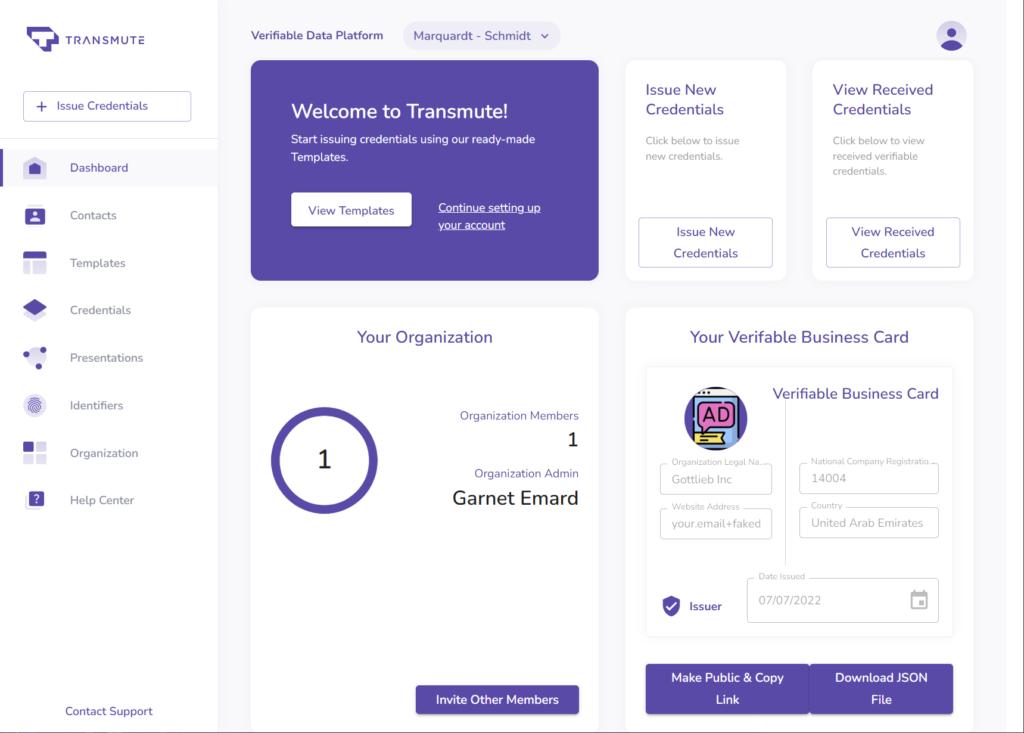Click the Presentations share-nodes icon
This screenshot has height=733, width=1024.
tap(35, 358)
